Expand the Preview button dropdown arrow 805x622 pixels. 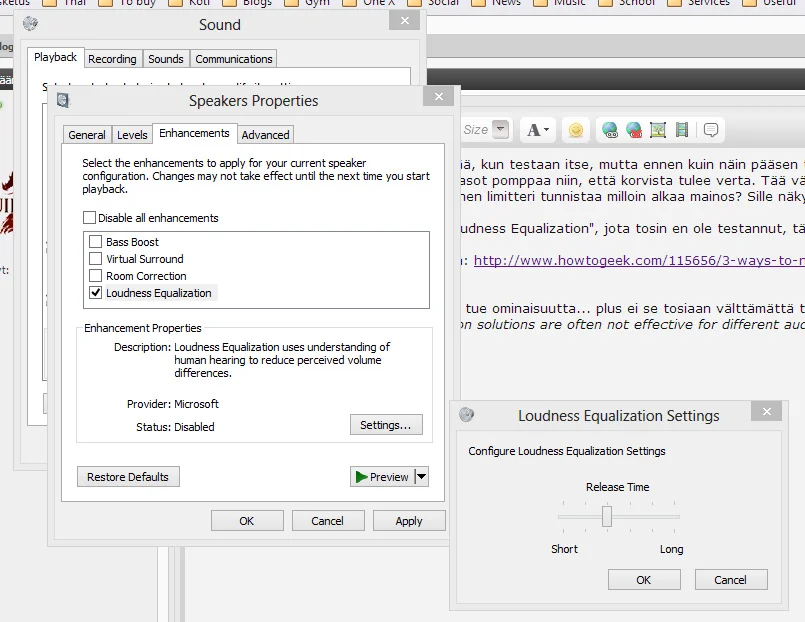[x=421, y=477]
